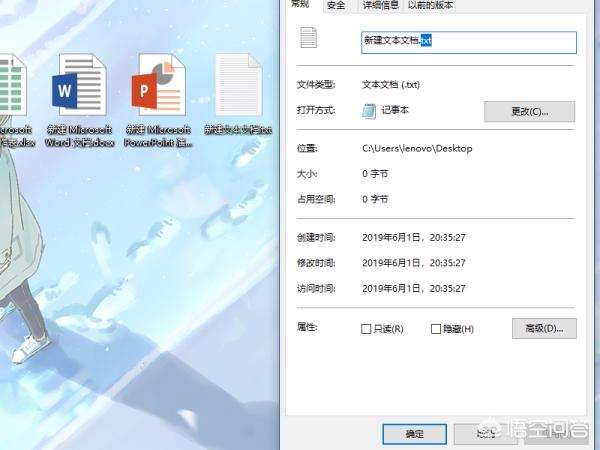Click the location path C:\Users\lenovo\Desktop
The width and height of the screenshot is (600, 450).
point(417,148)
